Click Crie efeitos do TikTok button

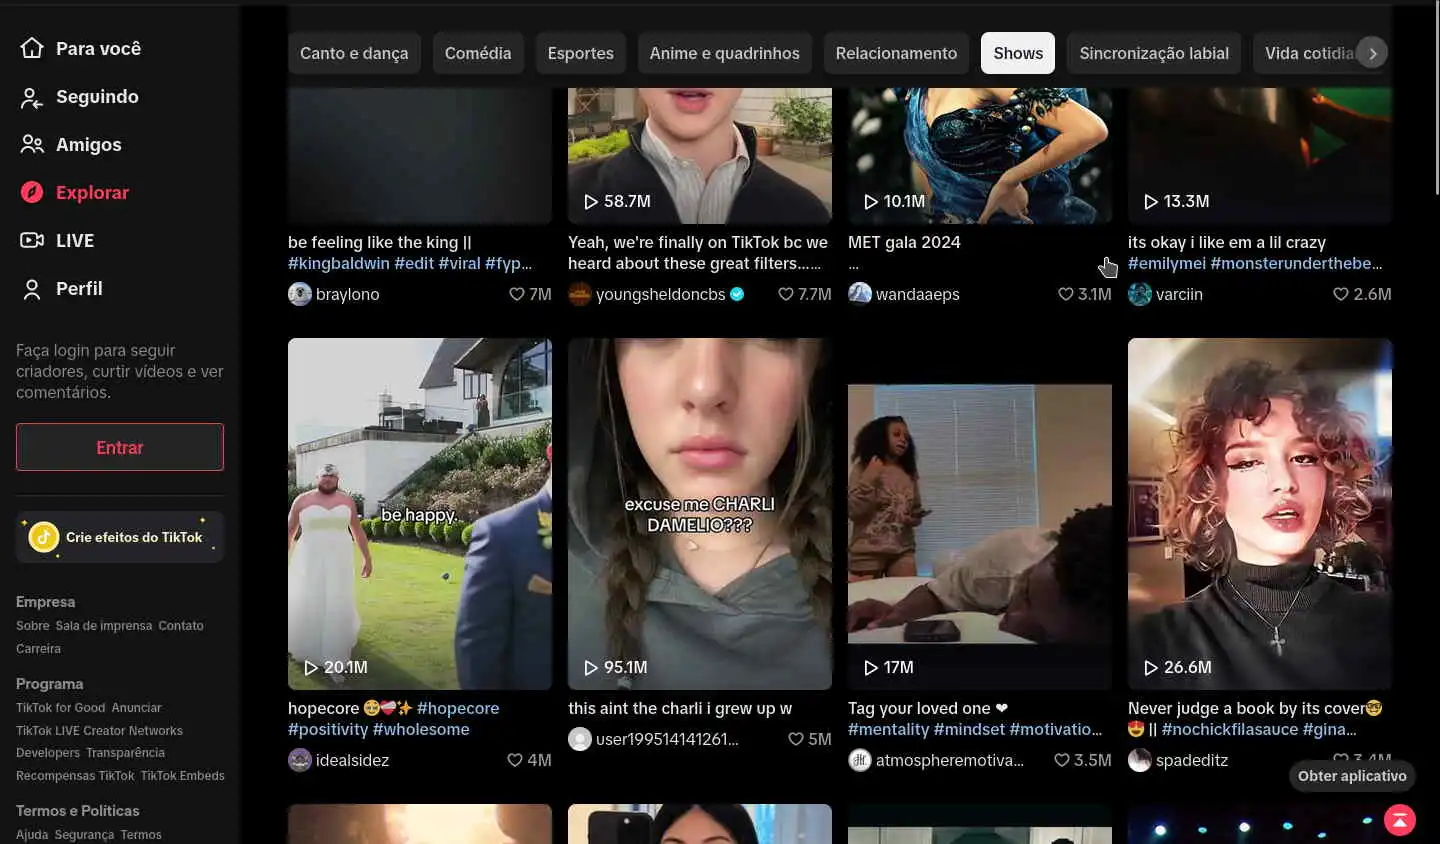pyautogui.click(x=120, y=537)
